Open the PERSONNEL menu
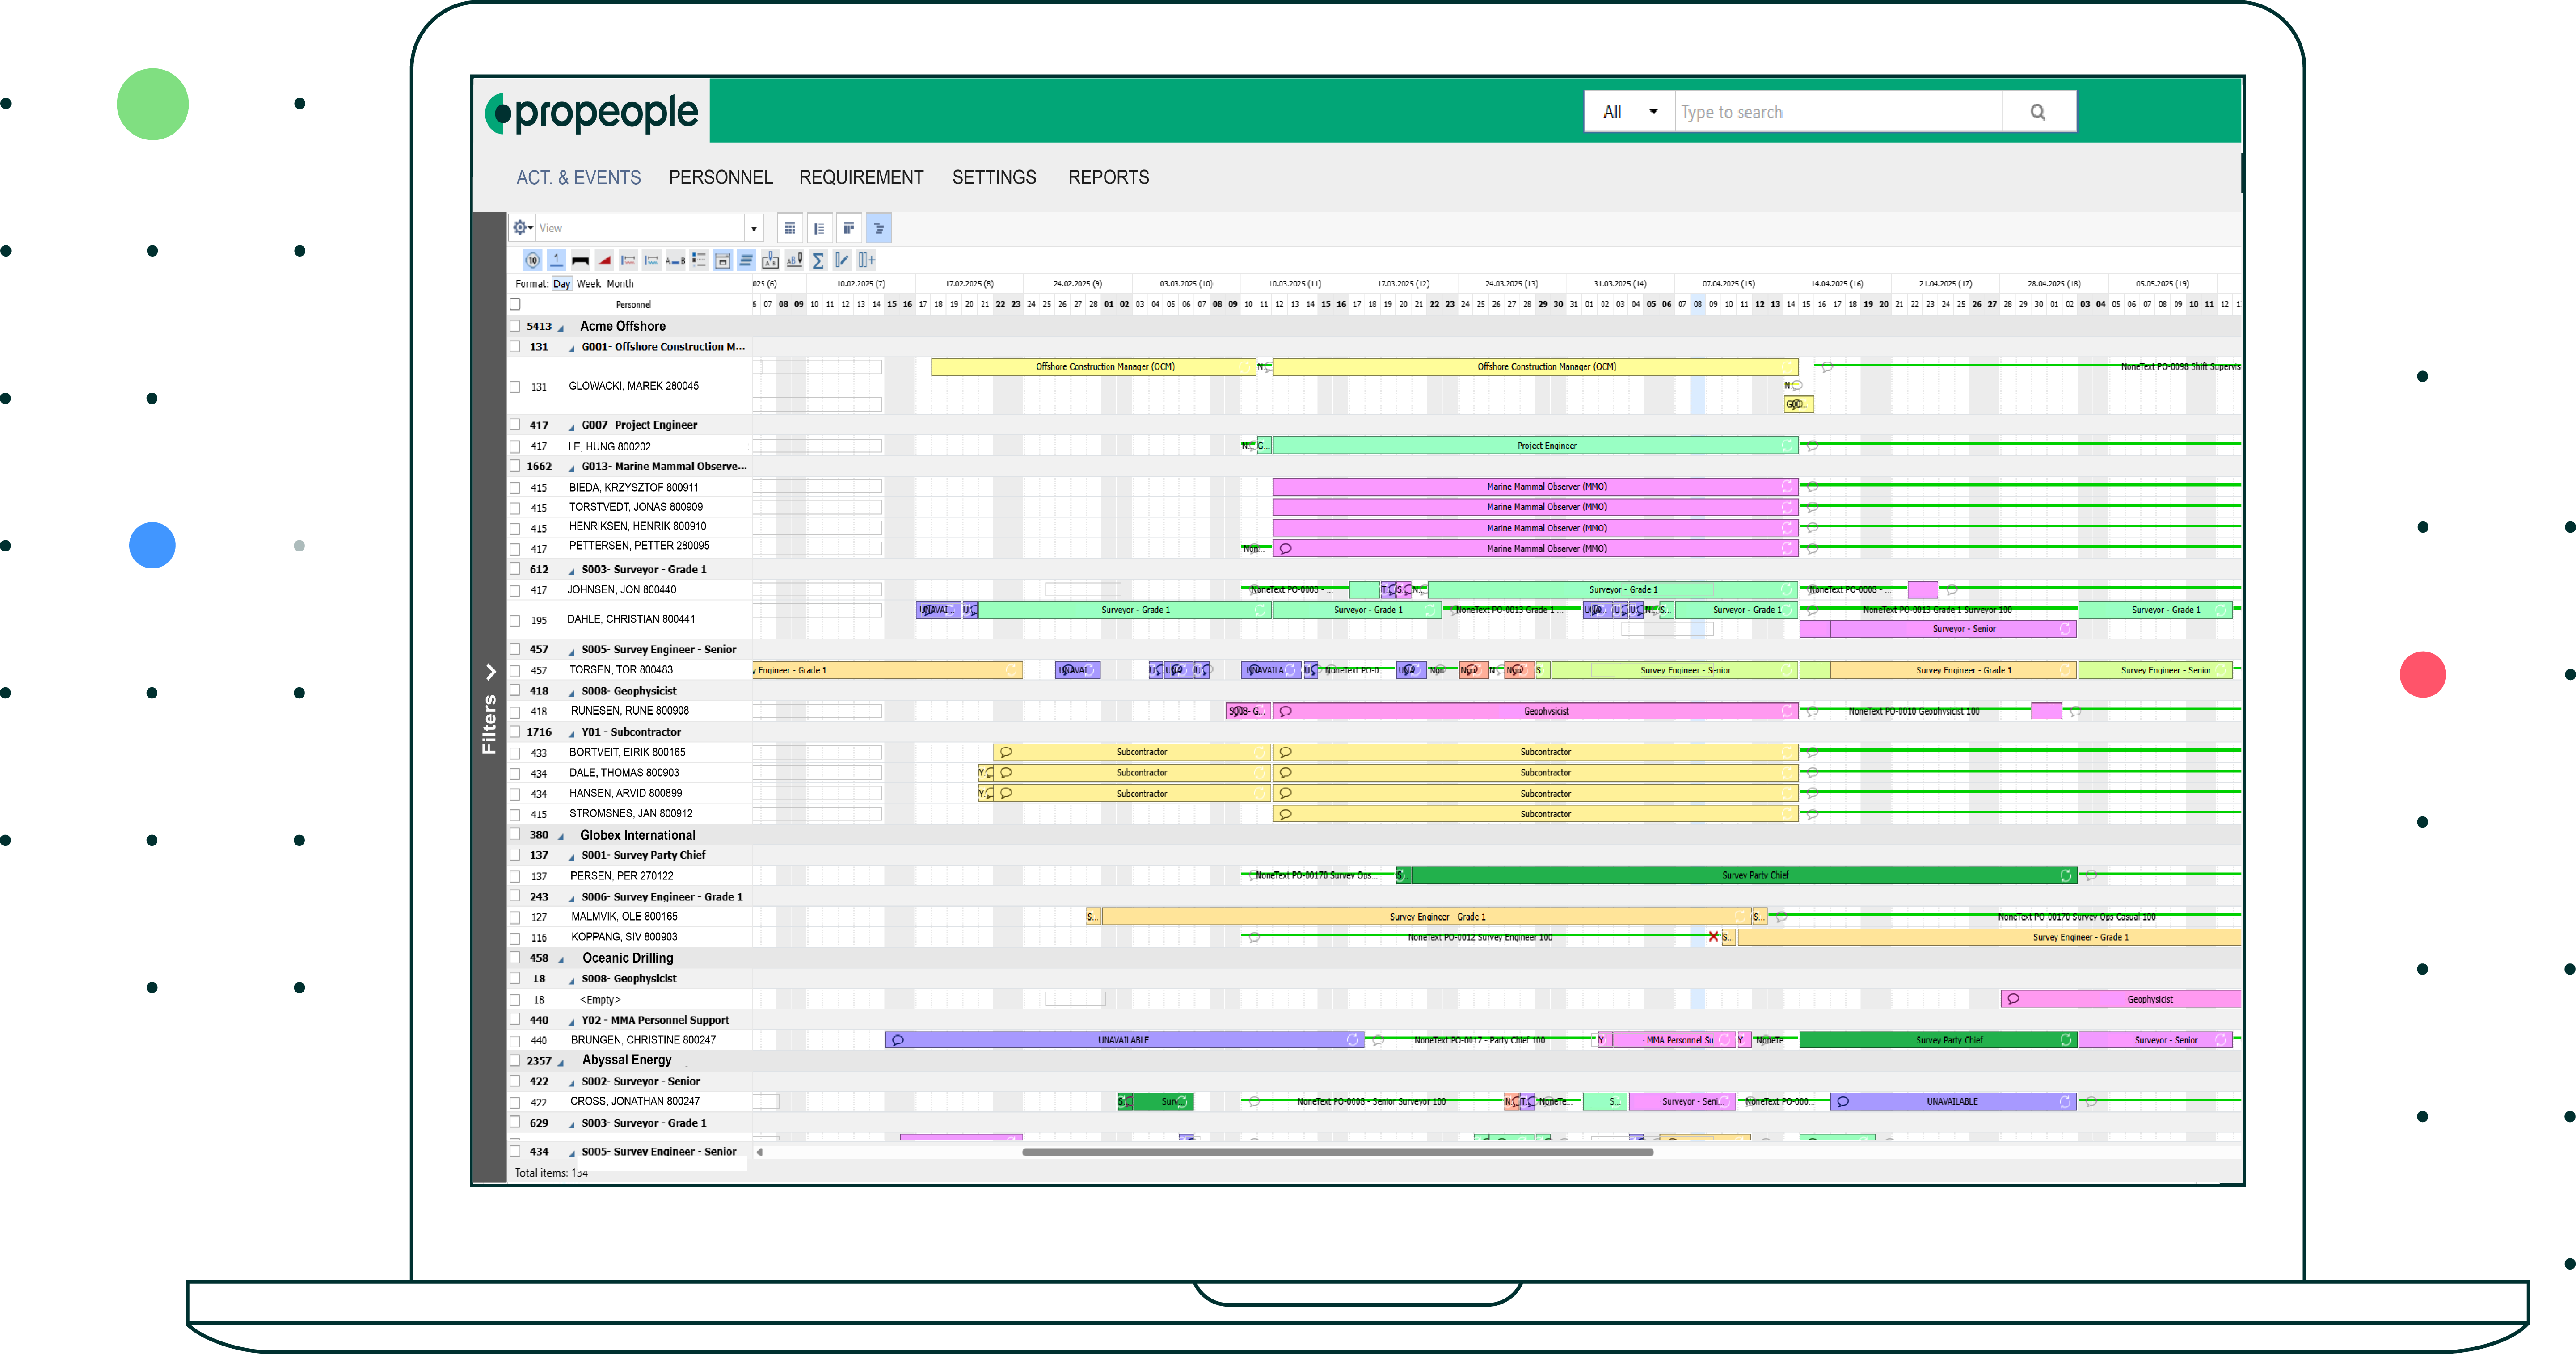This screenshot has width=2576, height=1354. click(720, 177)
